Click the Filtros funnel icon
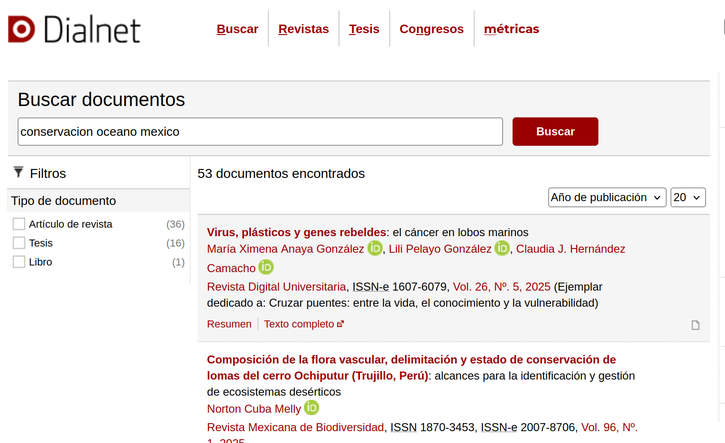725x443 pixels. [x=18, y=172]
